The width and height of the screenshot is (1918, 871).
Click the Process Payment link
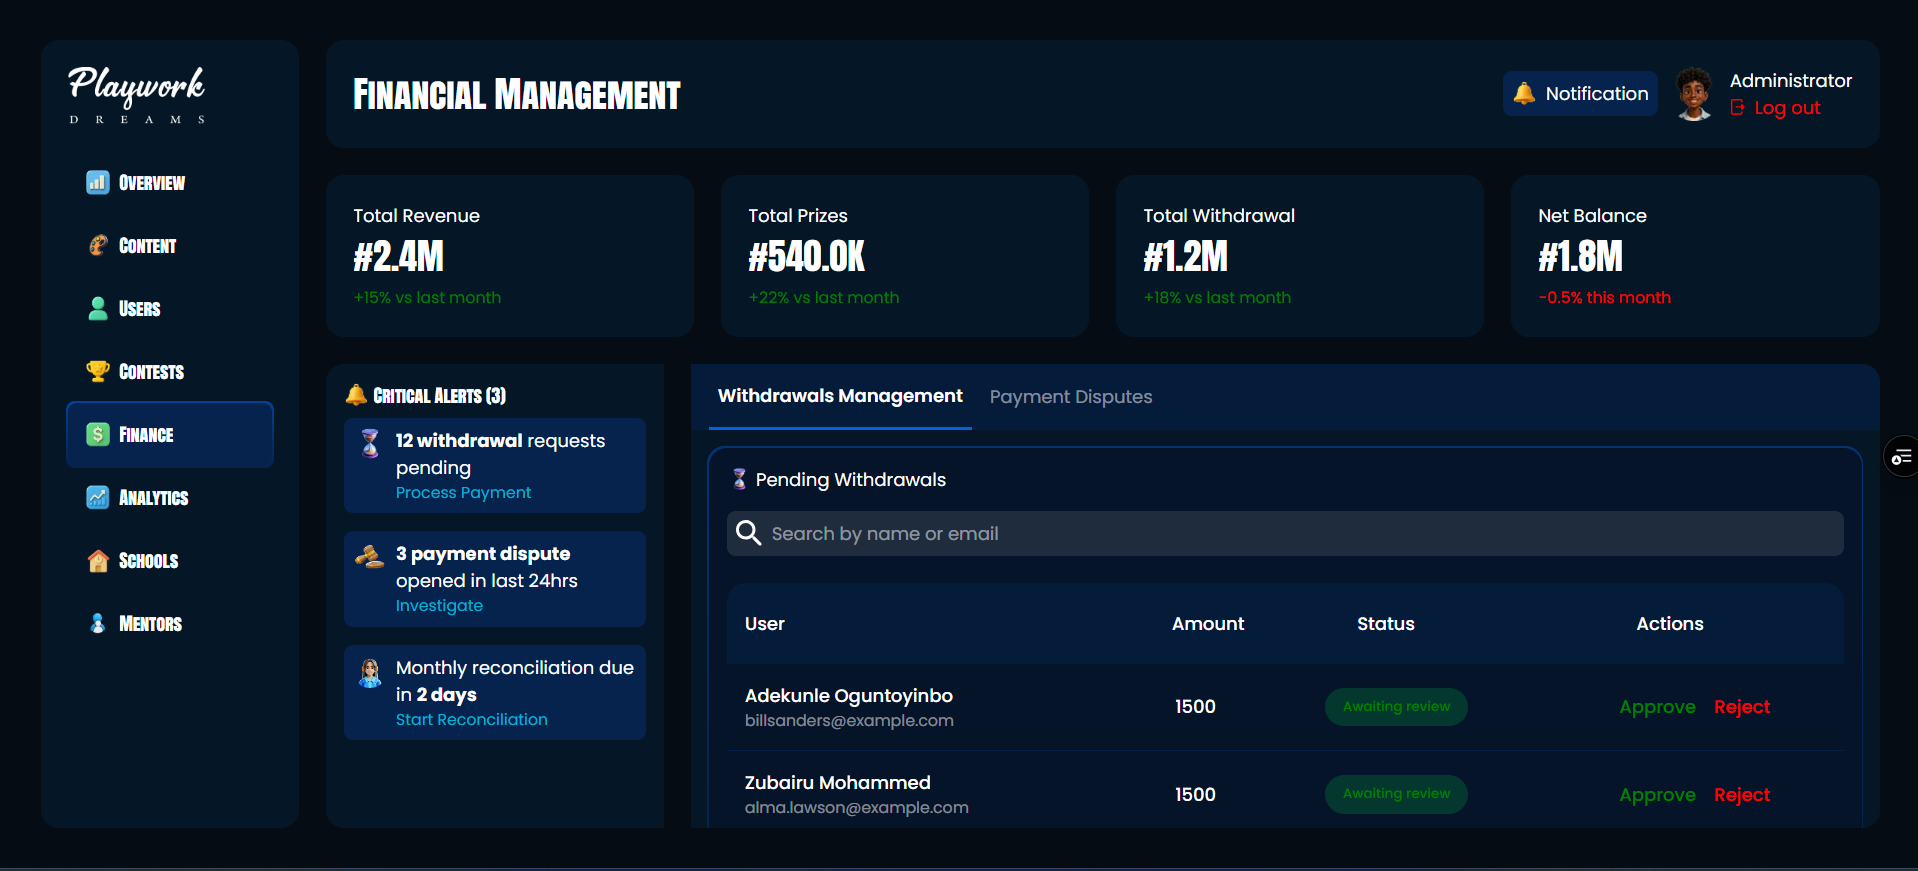point(463,493)
